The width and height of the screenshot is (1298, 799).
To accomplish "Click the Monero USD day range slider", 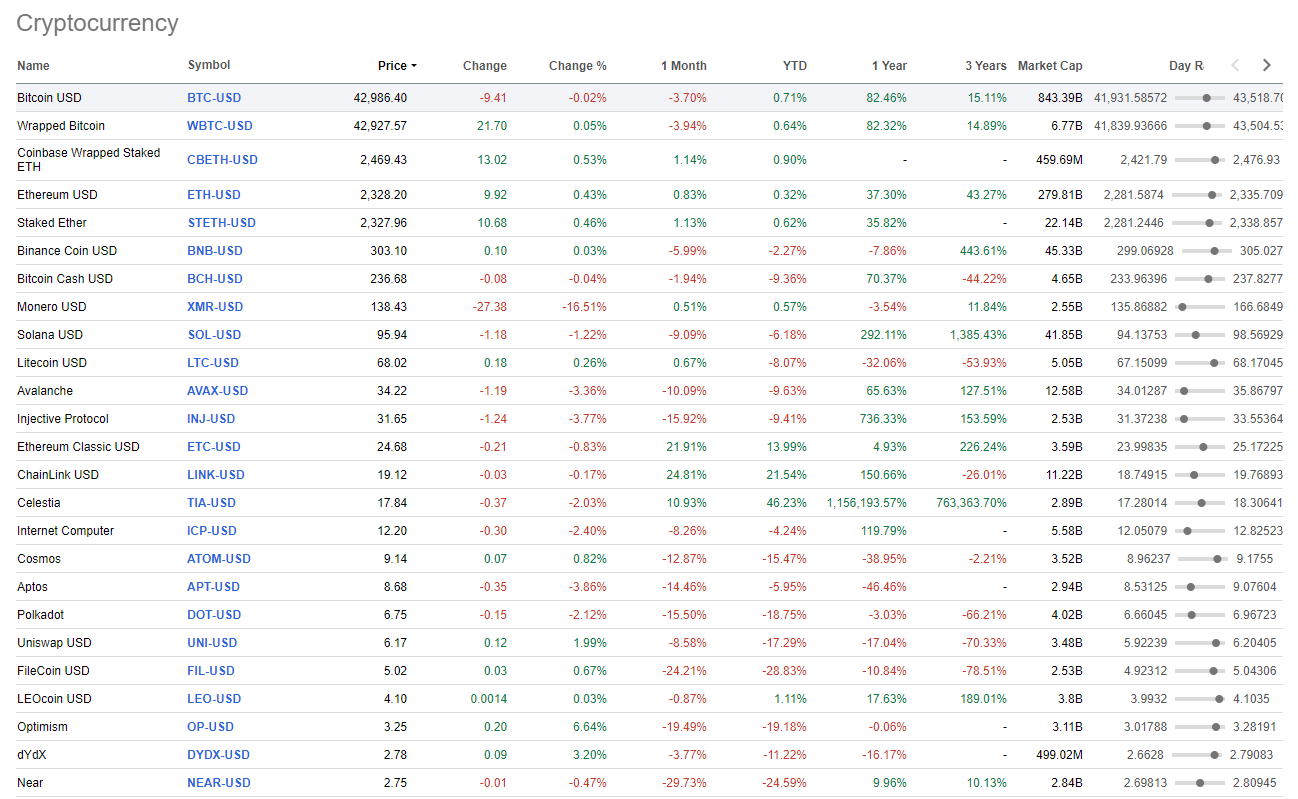I will pos(1200,307).
